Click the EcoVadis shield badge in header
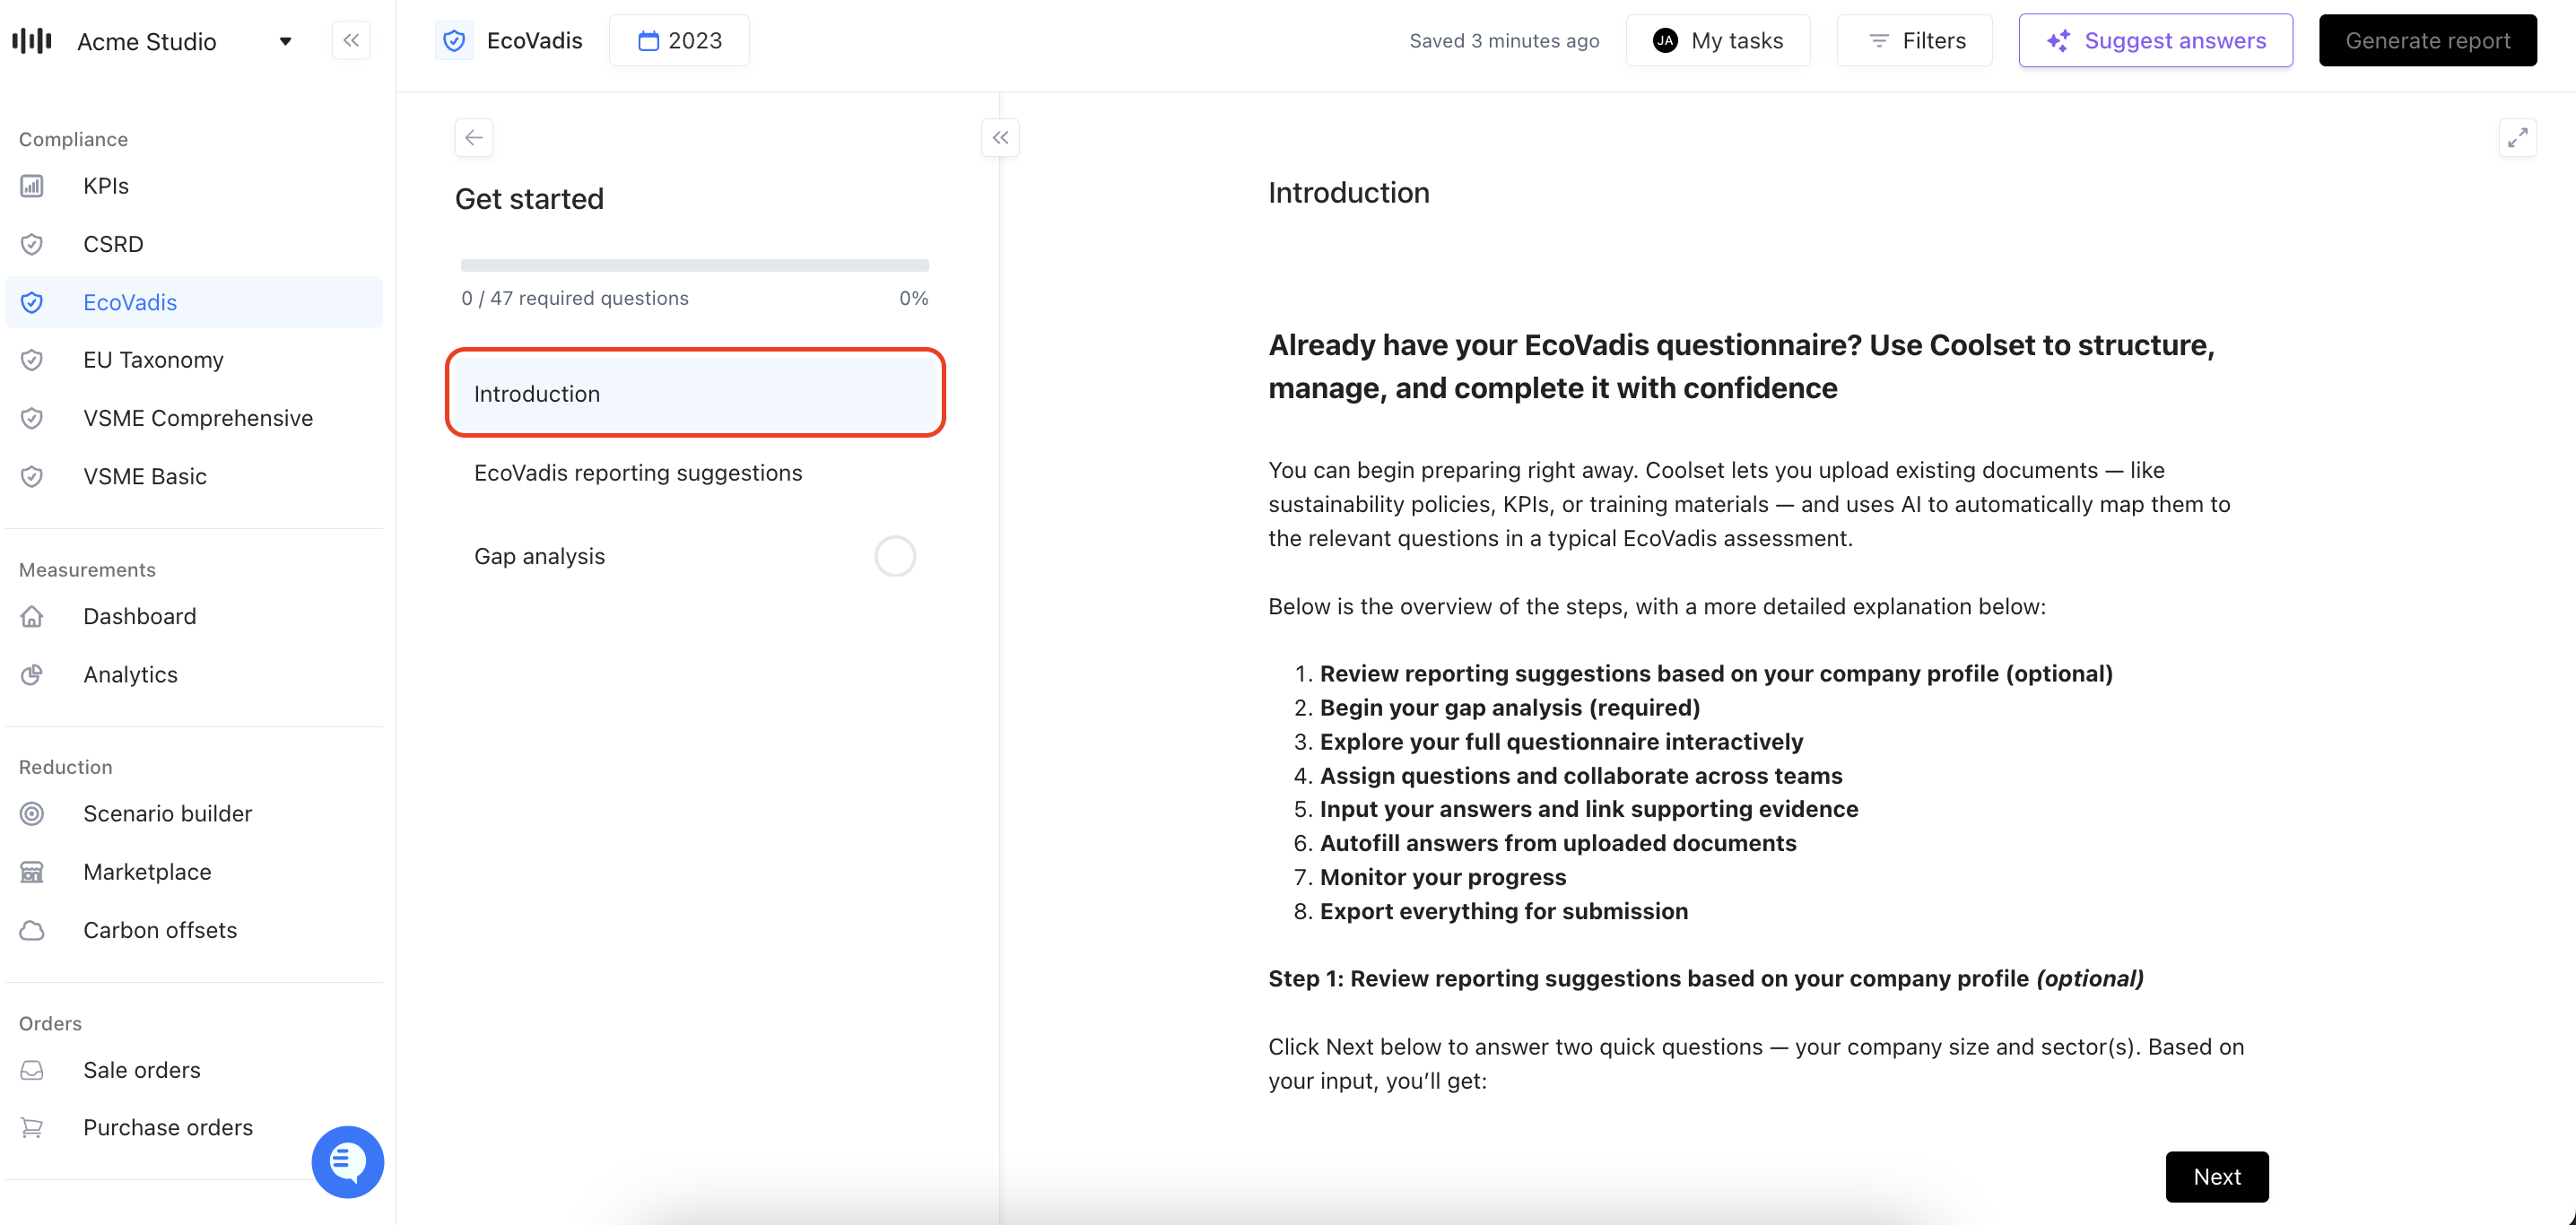This screenshot has height=1225, width=2576. [x=454, y=41]
